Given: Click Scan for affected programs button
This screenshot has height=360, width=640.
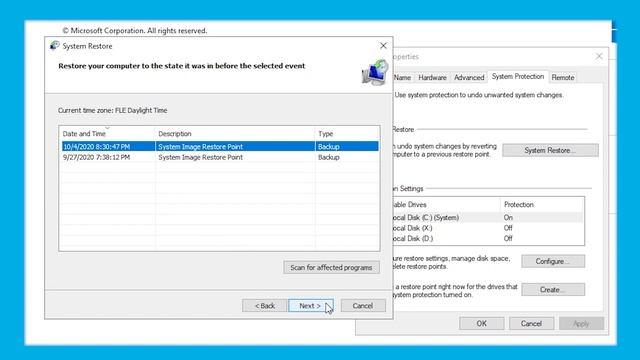Looking at the screenshot, I should (331, 267).
